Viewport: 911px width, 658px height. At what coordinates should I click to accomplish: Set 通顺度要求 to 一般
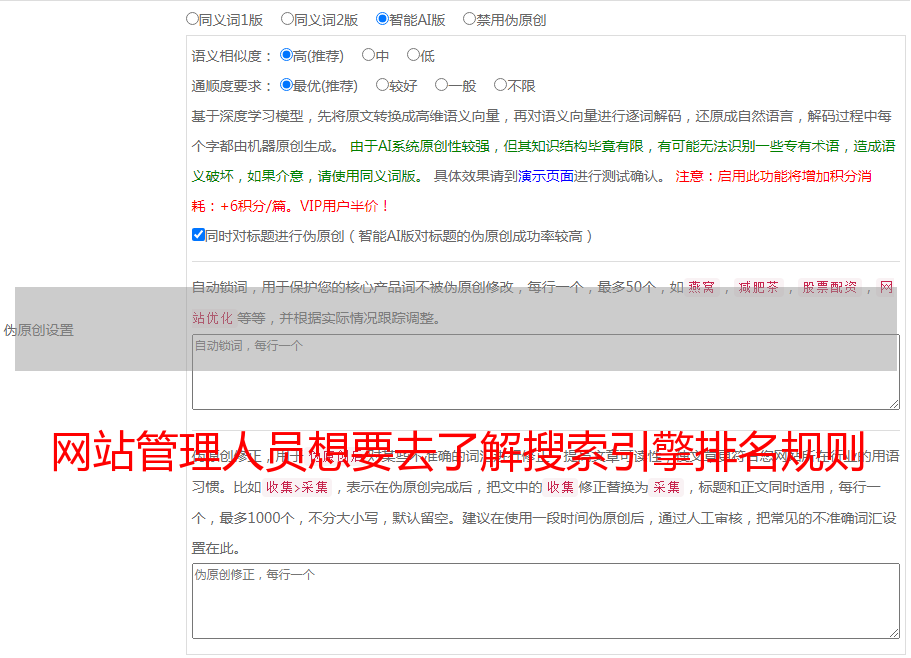442,85
